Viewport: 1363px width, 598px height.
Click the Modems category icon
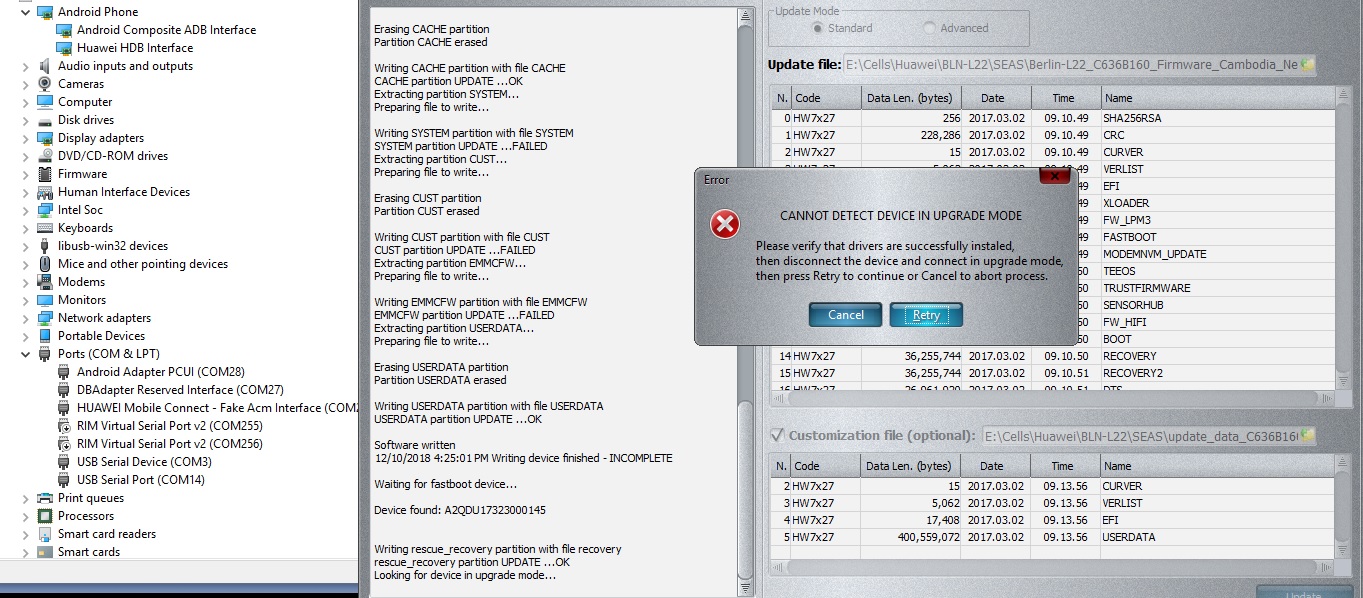[x=45, y=282]
